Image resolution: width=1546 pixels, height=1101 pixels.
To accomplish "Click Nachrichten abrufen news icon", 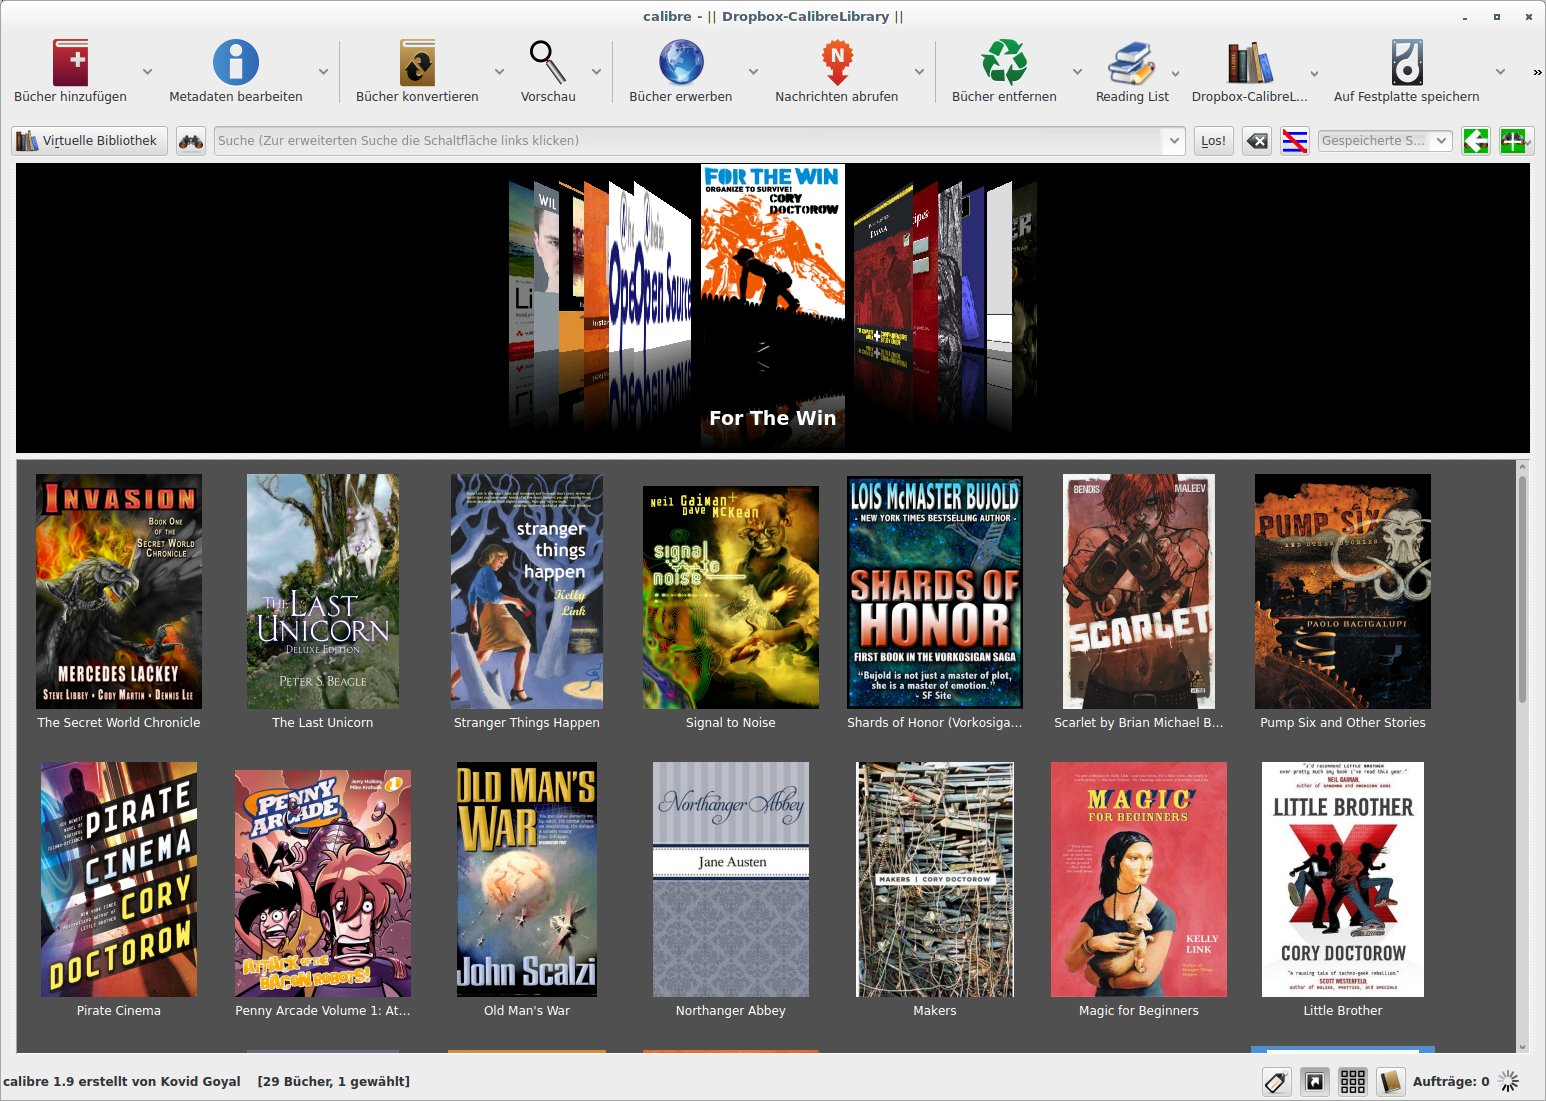I will pyautogui.click(x=837, y=62).
